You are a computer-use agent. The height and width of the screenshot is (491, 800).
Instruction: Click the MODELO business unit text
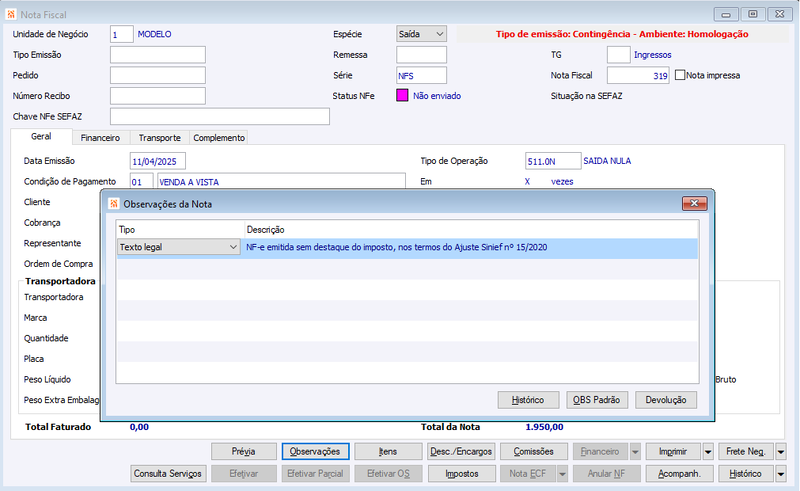point(155,34)
